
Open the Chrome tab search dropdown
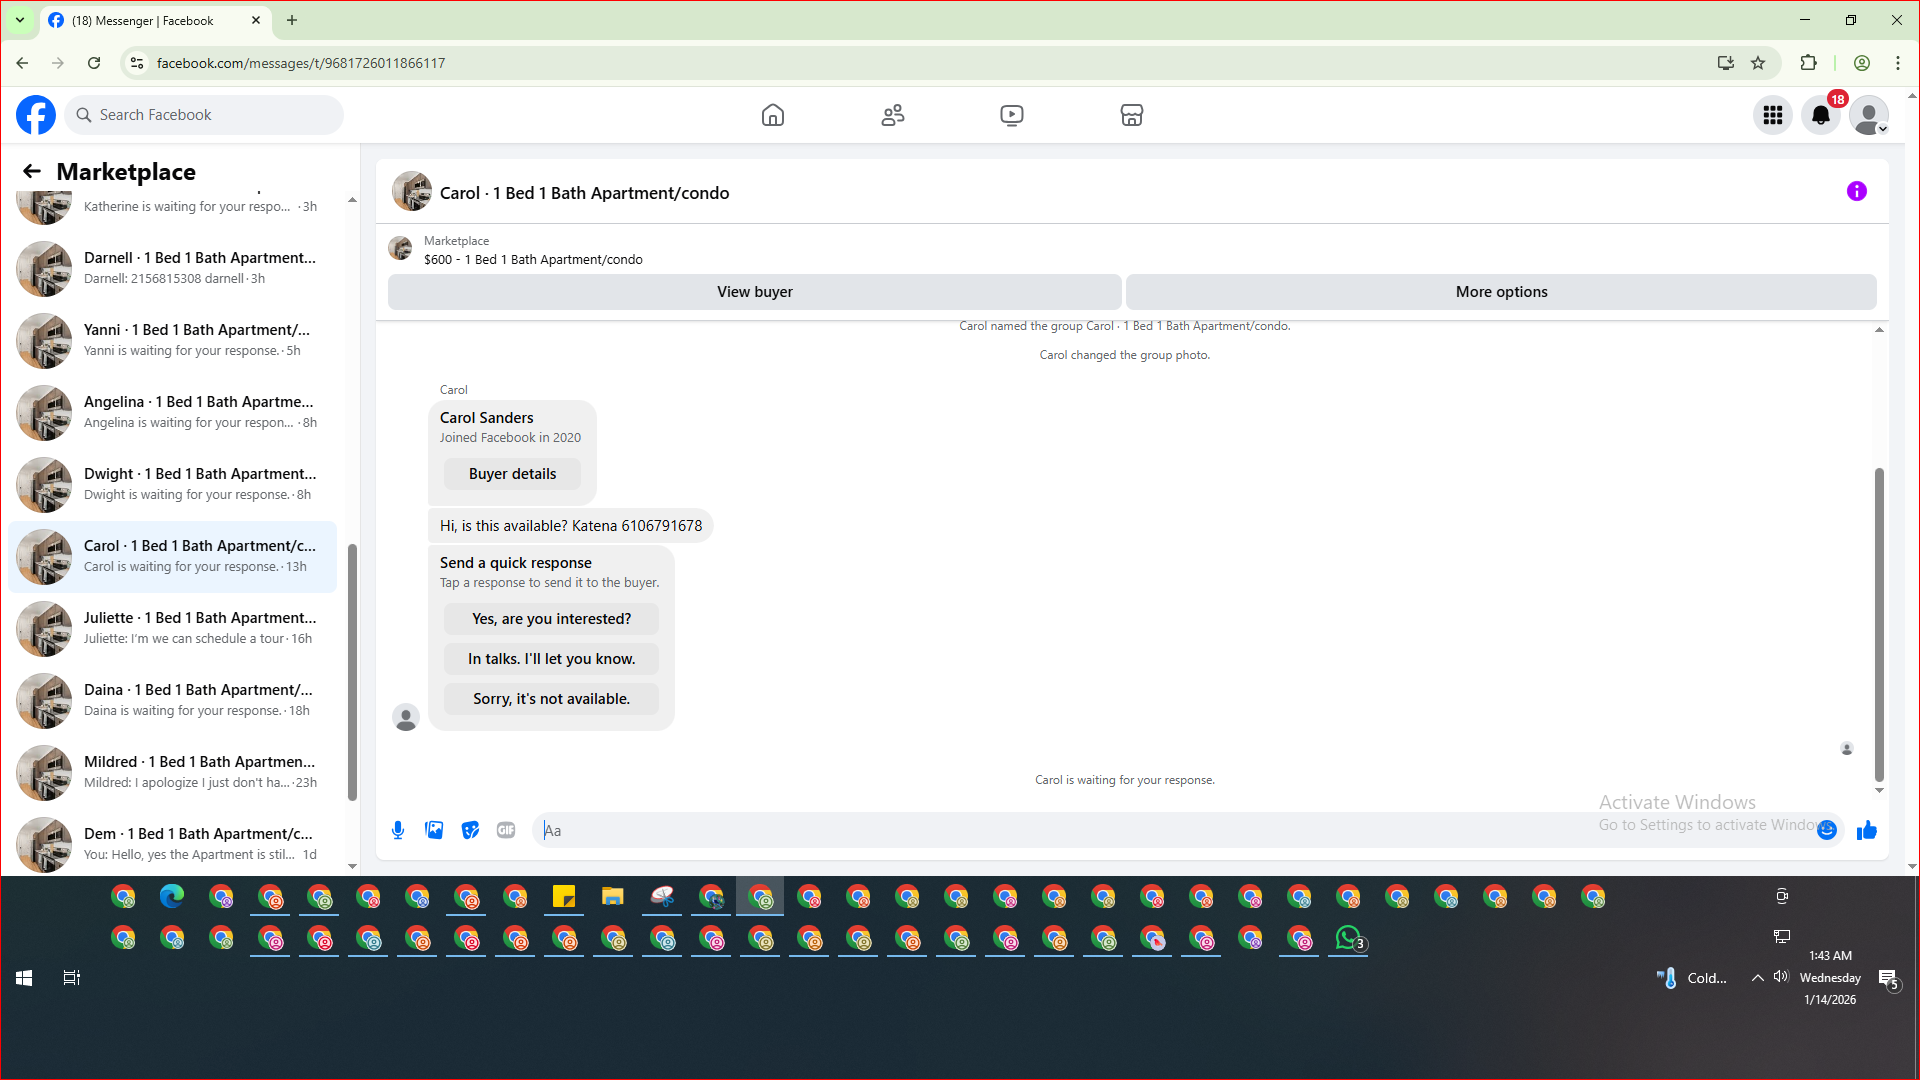pyautogui.click(x=19, y=20)
